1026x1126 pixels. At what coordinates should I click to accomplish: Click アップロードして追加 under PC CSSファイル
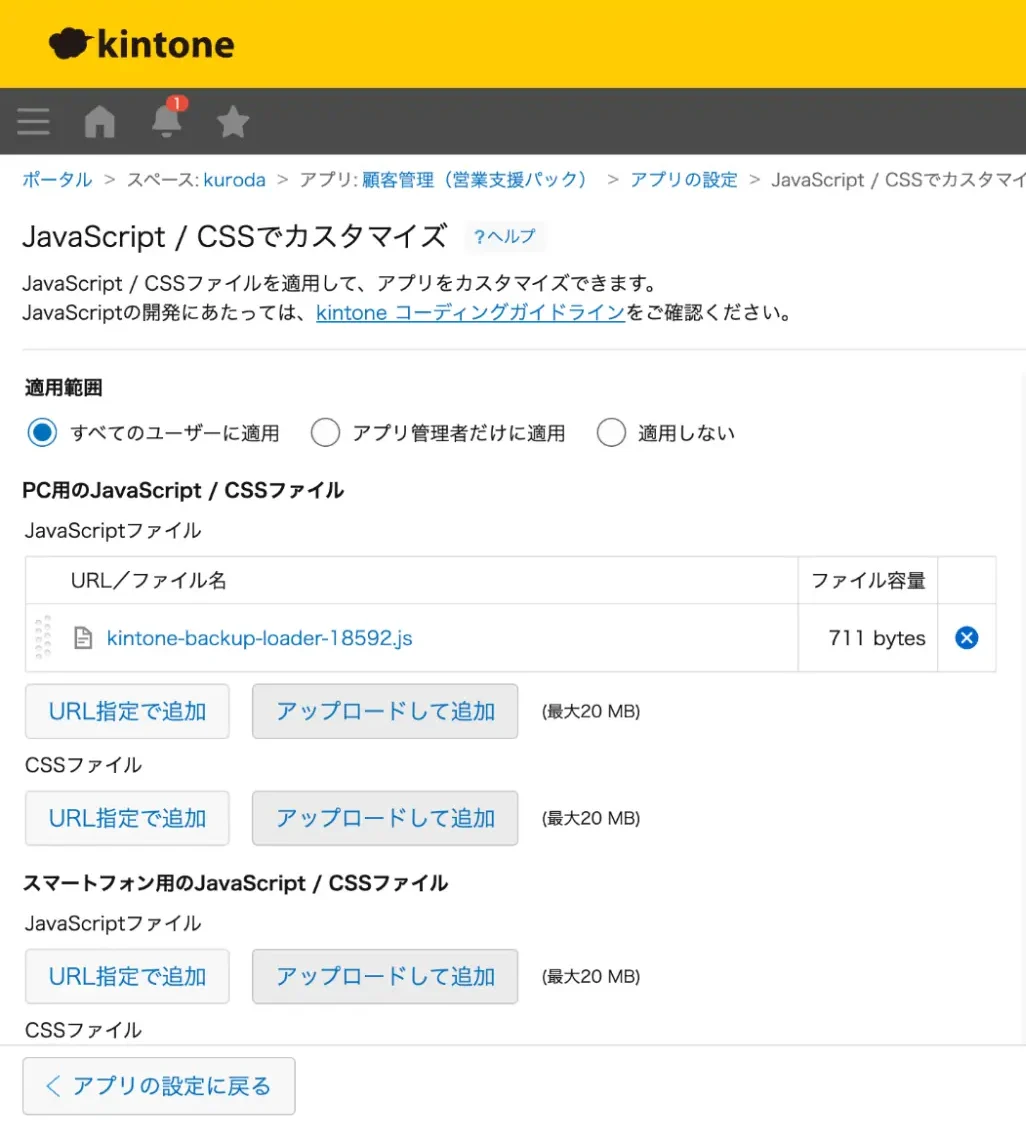tap(385, 818)
